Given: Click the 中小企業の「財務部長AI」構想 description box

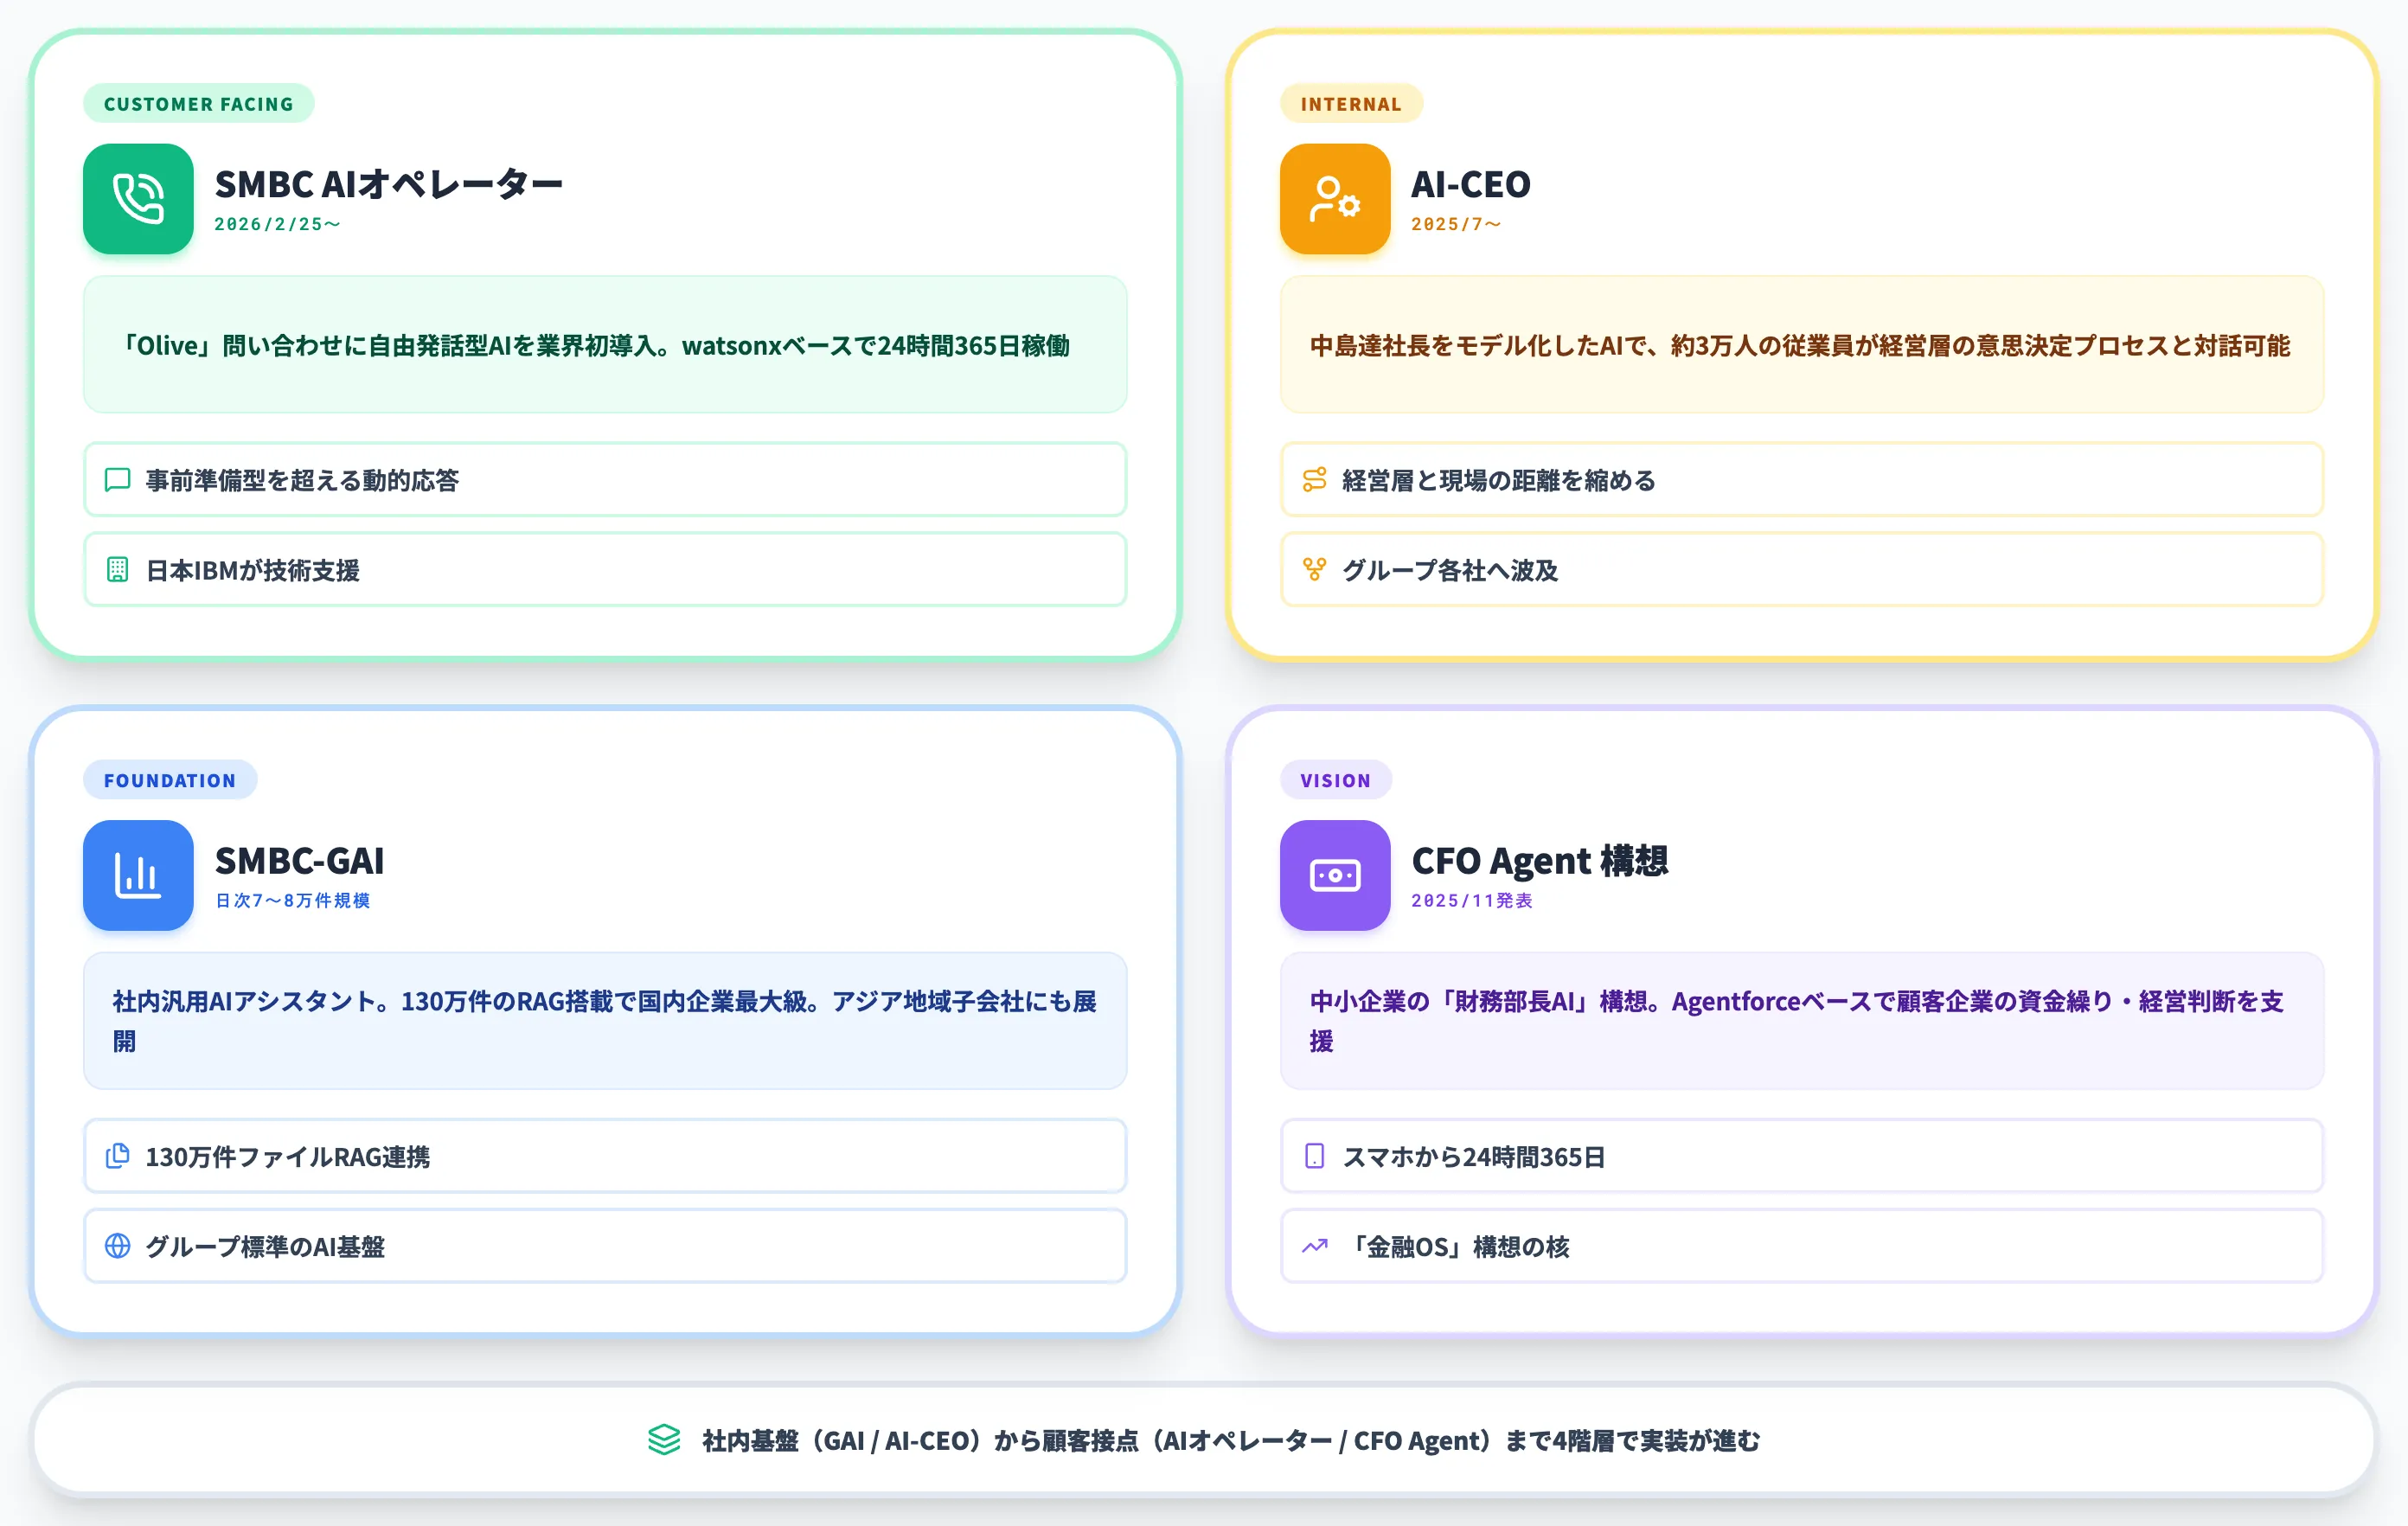Looking at the screenshot, I should (1802, 1021).
